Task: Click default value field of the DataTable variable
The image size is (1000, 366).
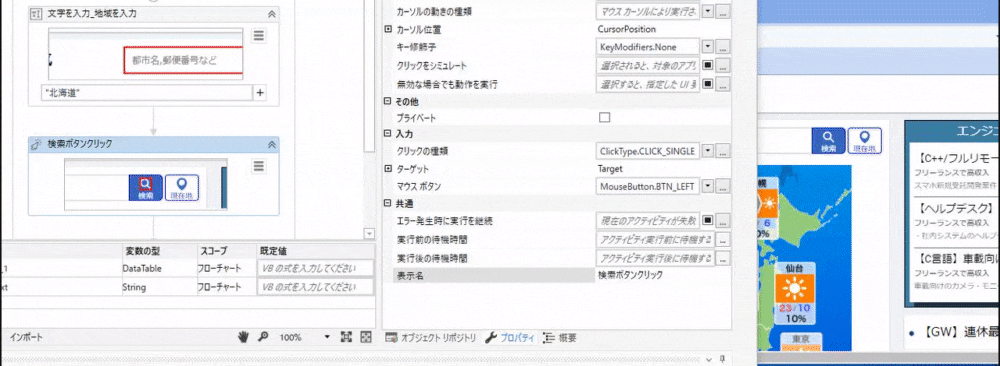Action: 316,268
